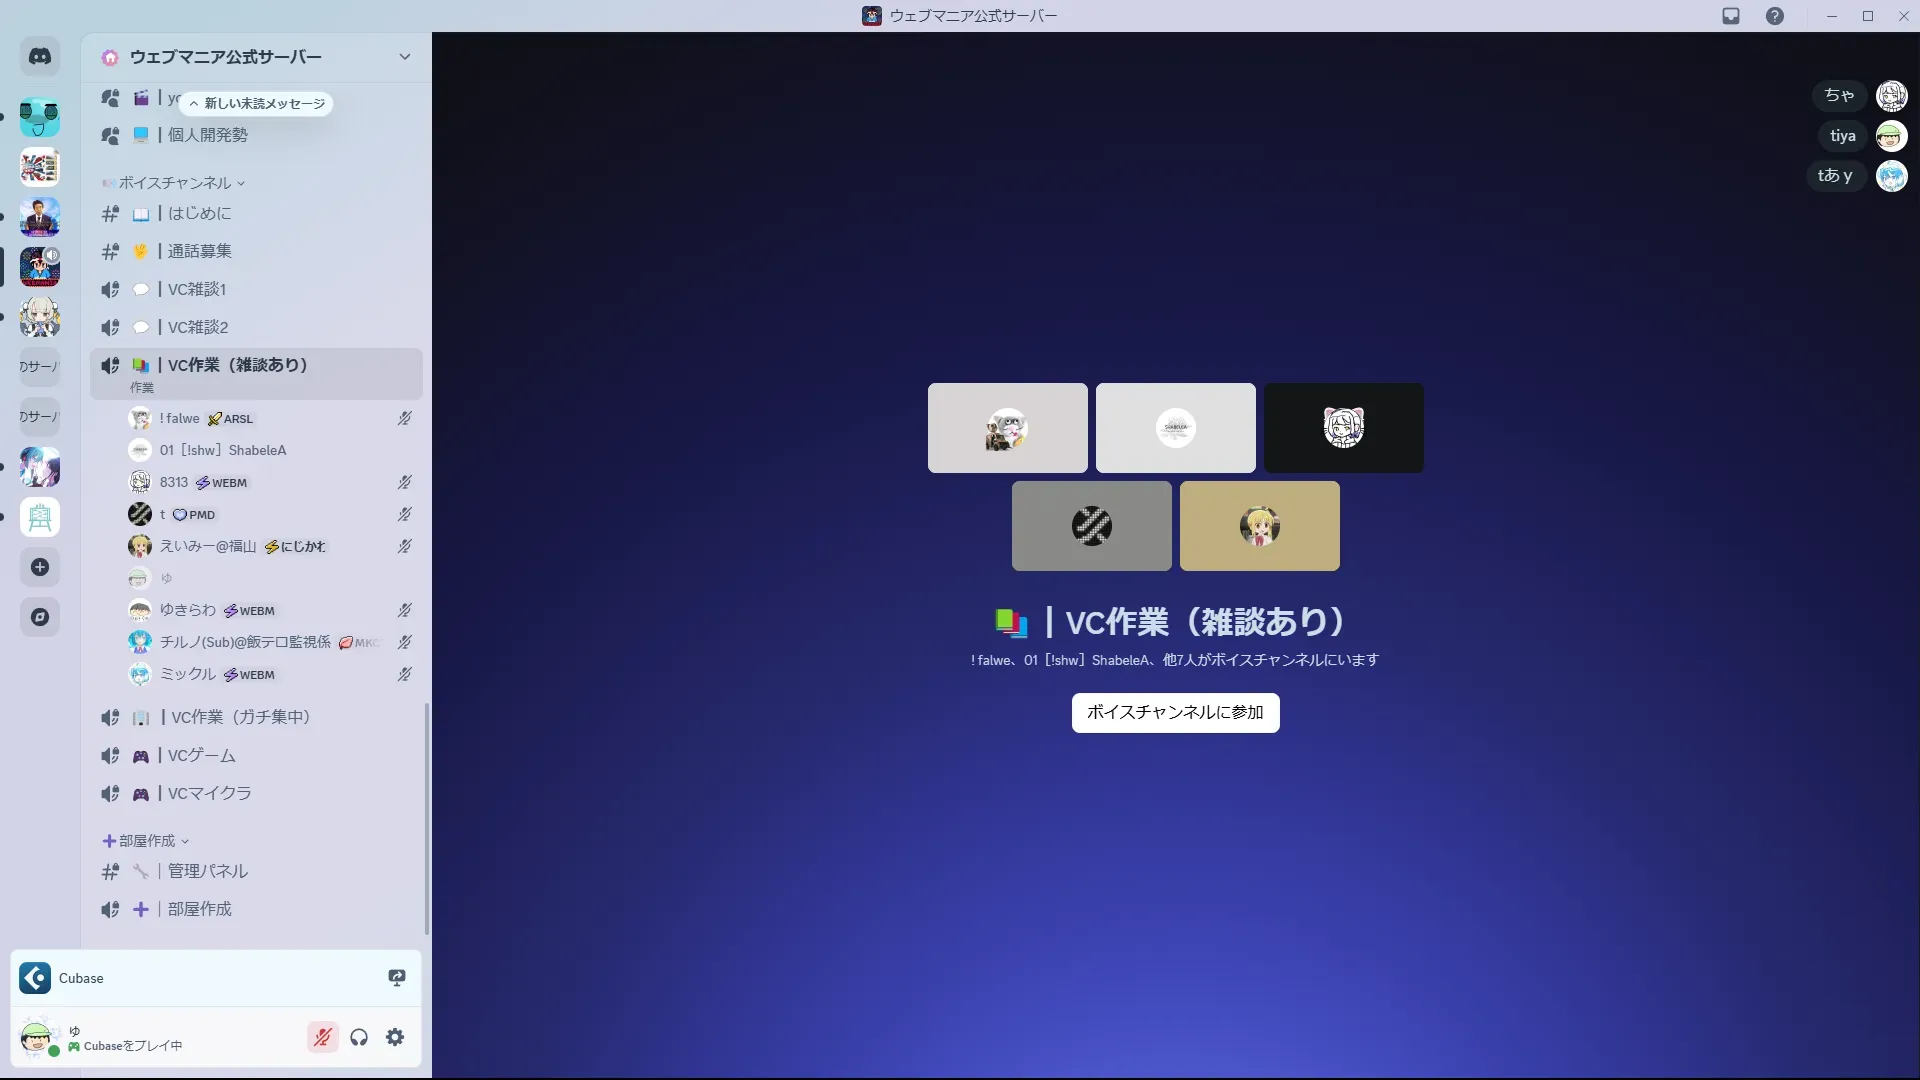Toggle microphone mute in user panel
The image size is (1920, 1080).
pyautogui.click(x=322, y=1038)
